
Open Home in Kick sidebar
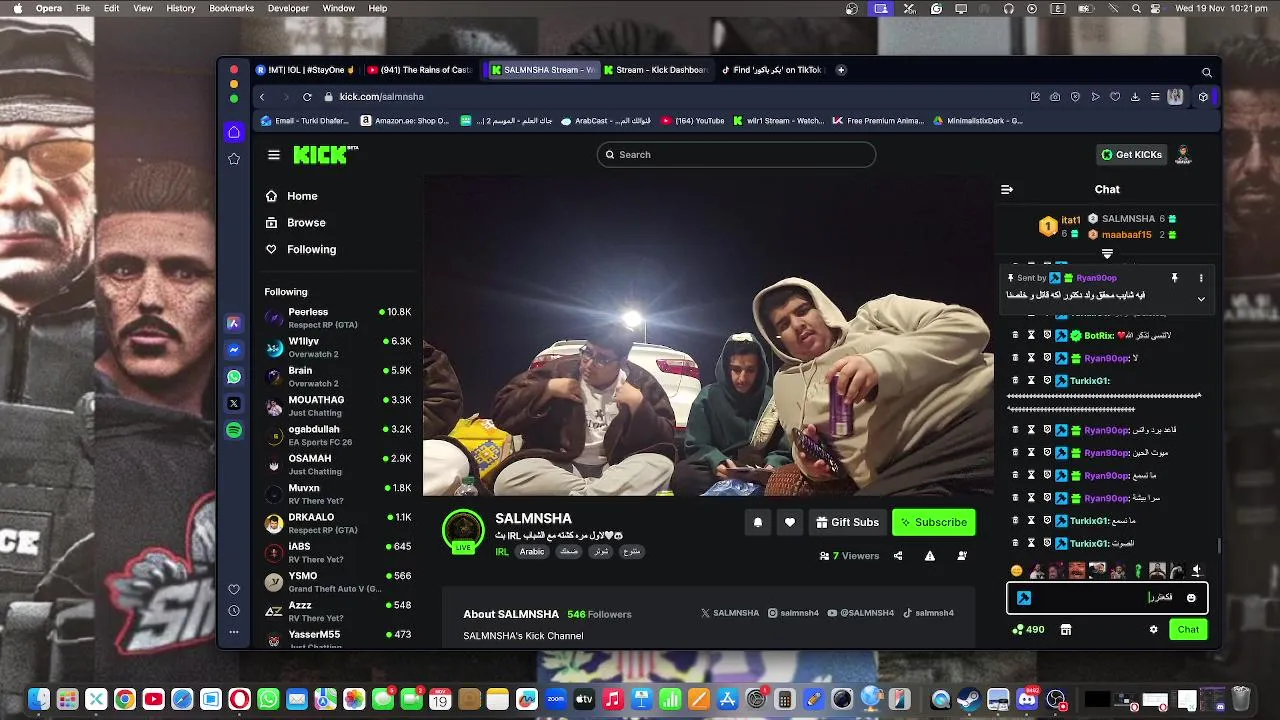[302, 196]
